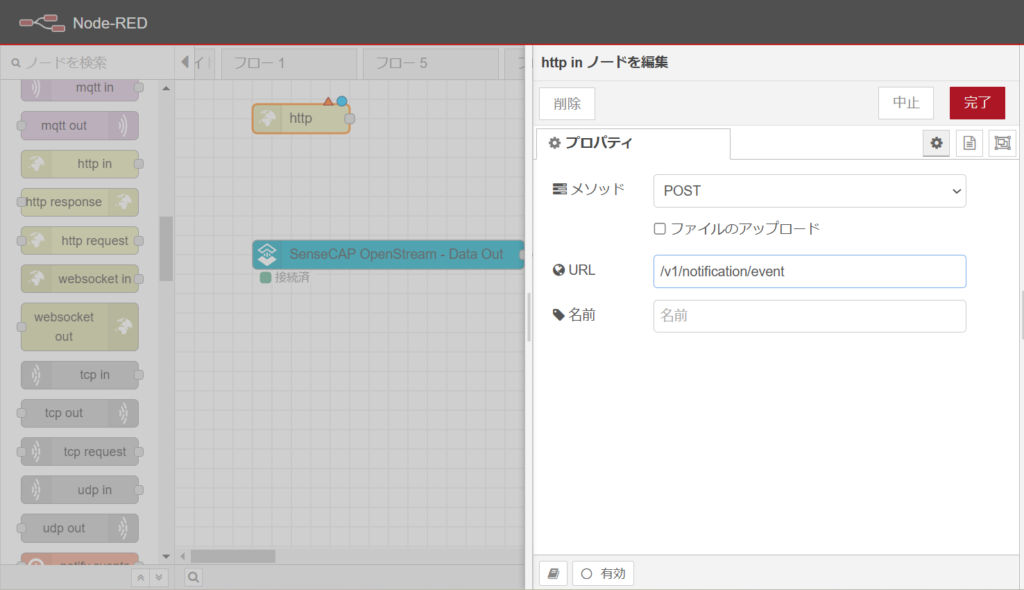Select the http request palette node
The image size is (1024, 590).
(80, 240)
